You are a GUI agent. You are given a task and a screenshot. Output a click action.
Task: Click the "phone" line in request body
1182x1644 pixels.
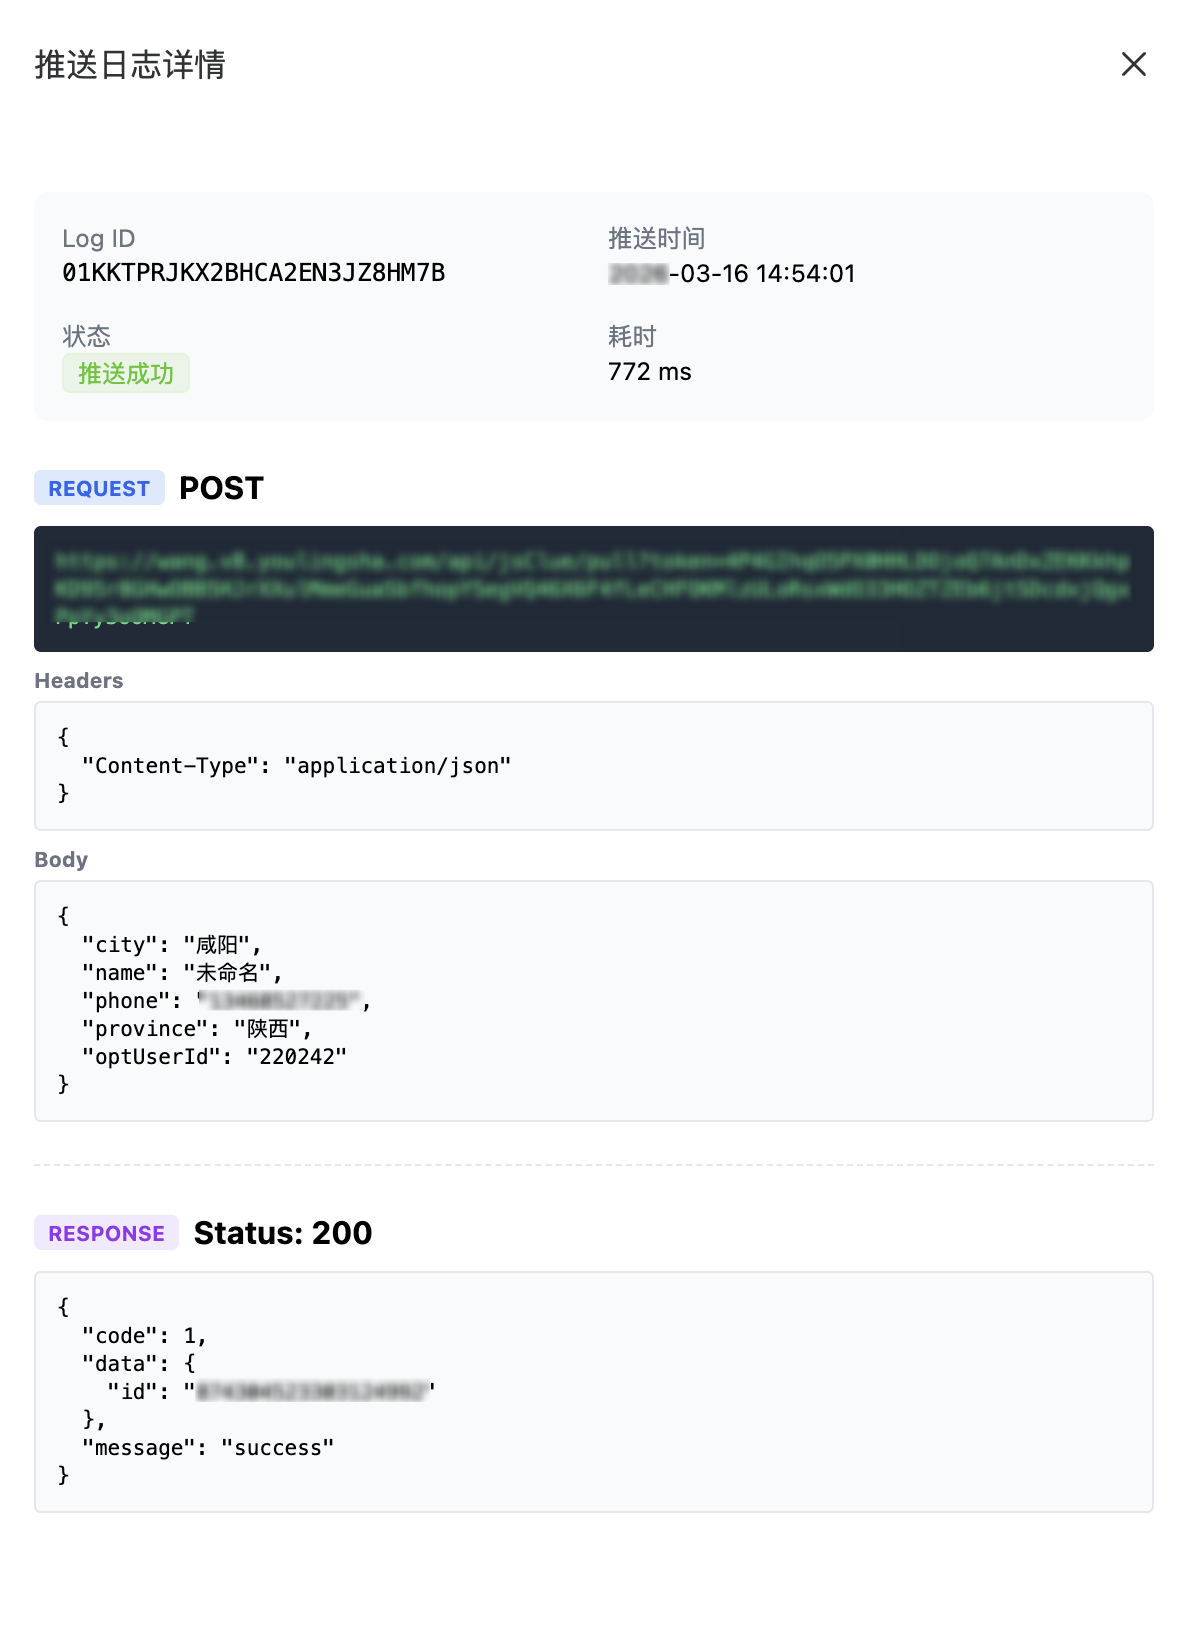pos(226,1001)
